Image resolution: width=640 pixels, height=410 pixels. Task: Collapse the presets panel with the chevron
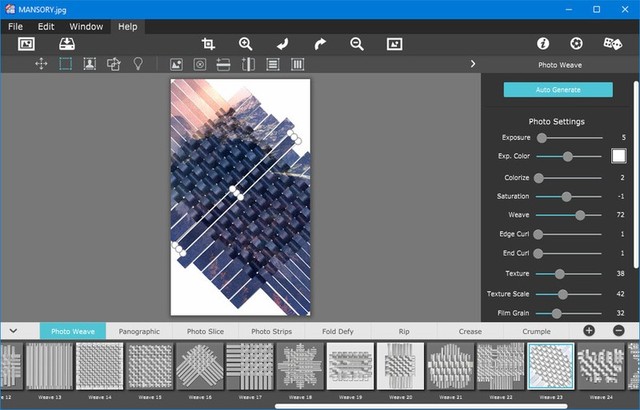[14, 331]
